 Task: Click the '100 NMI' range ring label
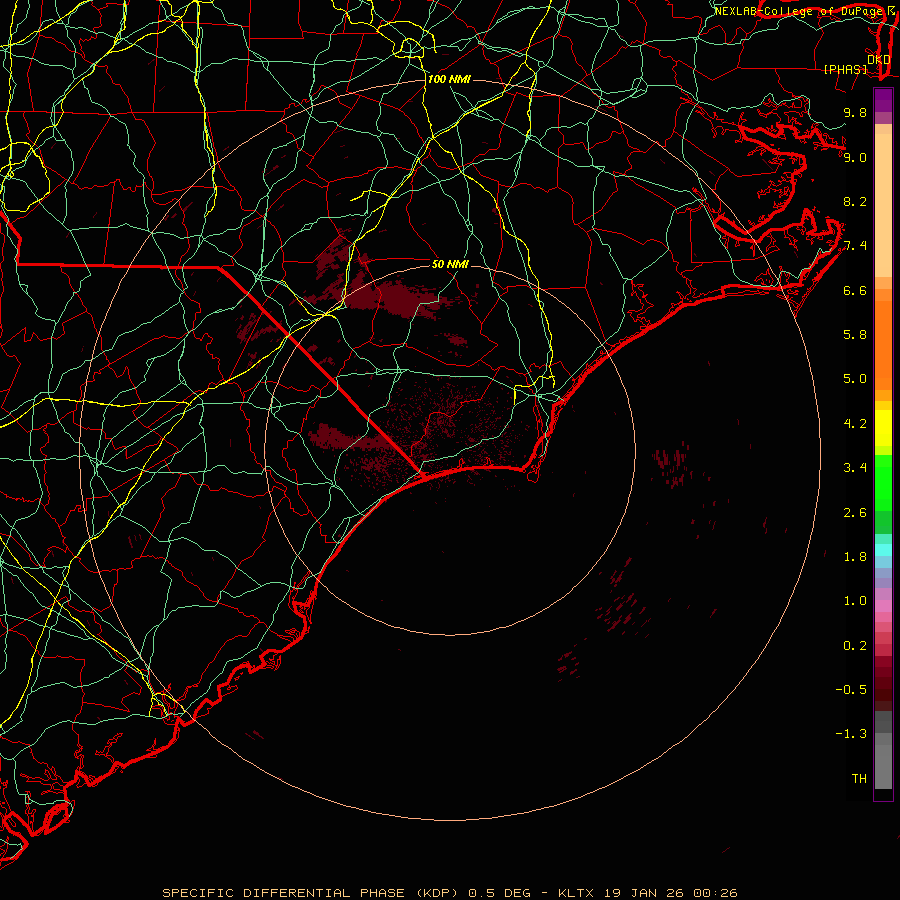tap(449, 79)
